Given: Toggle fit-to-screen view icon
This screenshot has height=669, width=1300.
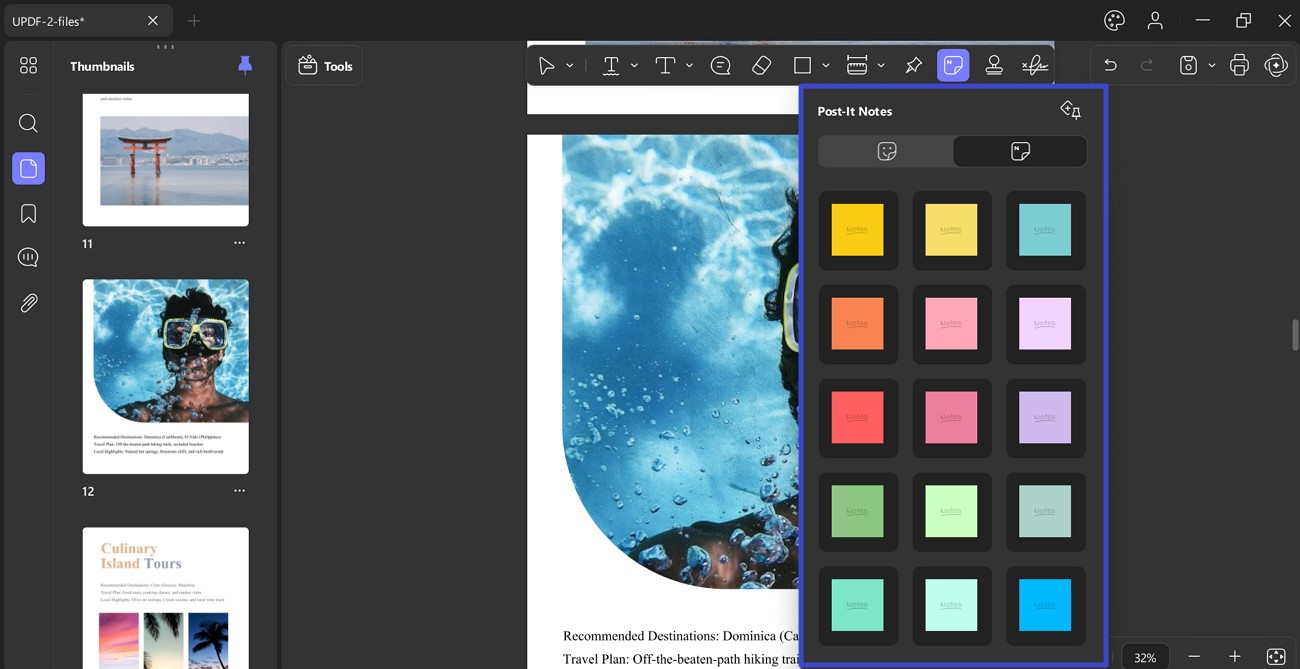Looking at the screenshot, I should [x=1276, y=657].
